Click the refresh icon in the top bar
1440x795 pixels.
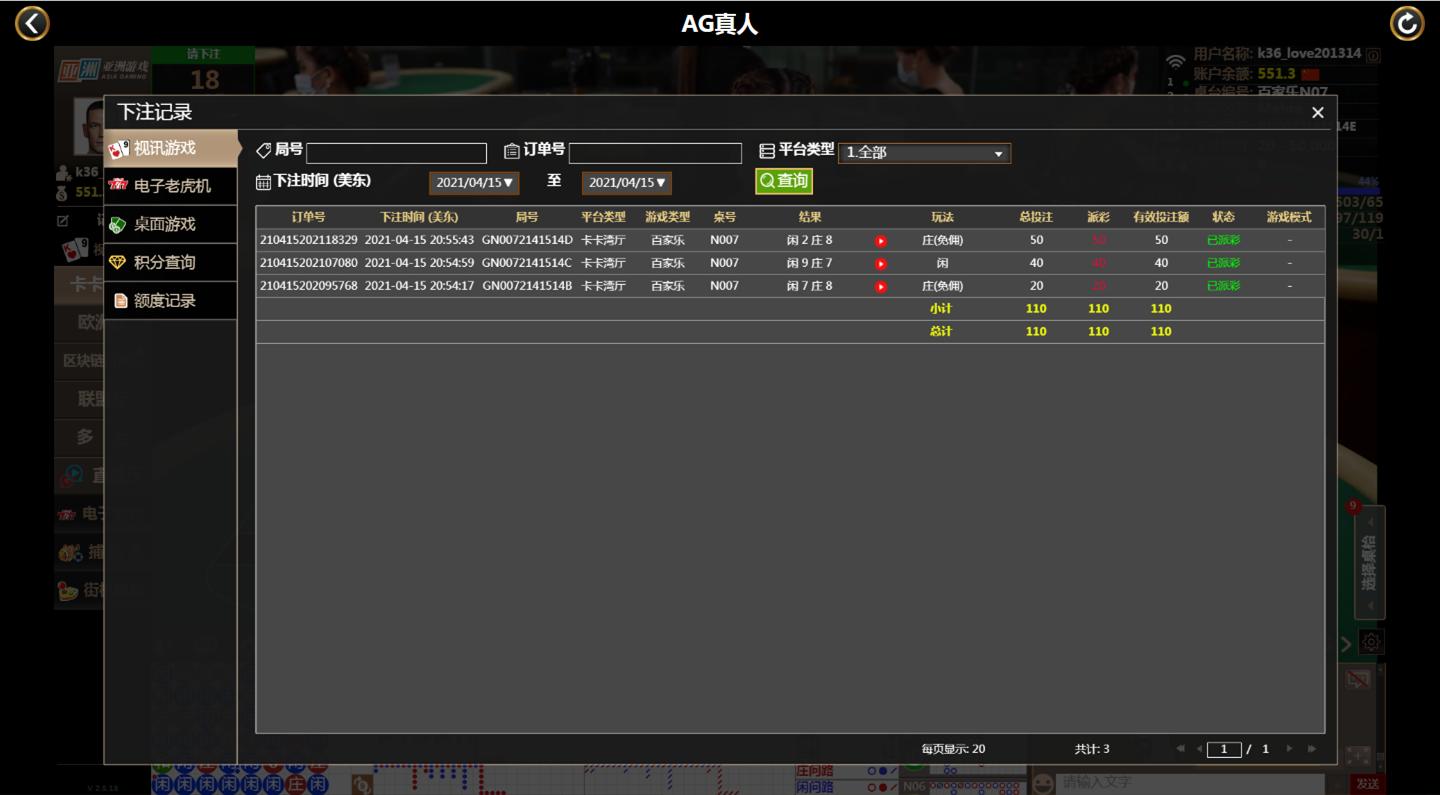[1406, 23]
